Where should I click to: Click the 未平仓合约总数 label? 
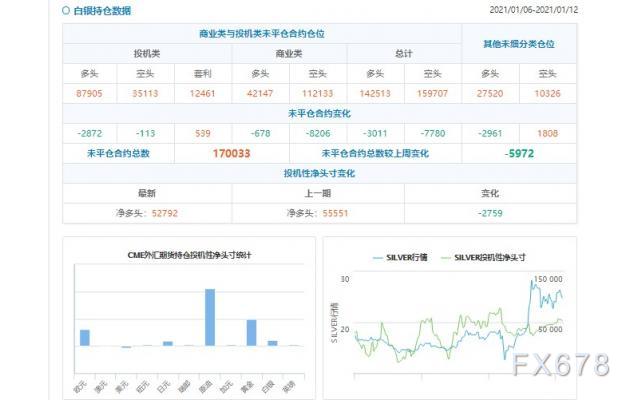[x=118, y=153]
